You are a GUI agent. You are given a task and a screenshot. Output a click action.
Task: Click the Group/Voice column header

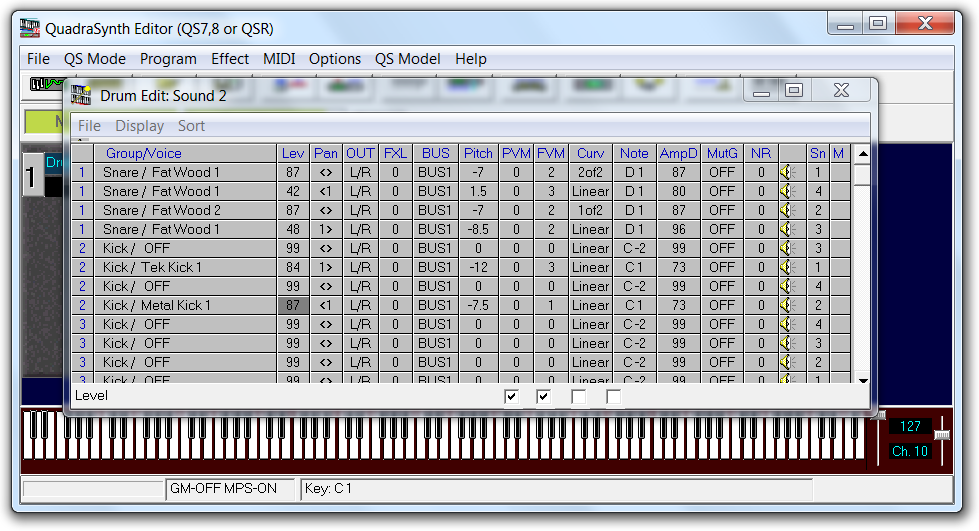144,154
